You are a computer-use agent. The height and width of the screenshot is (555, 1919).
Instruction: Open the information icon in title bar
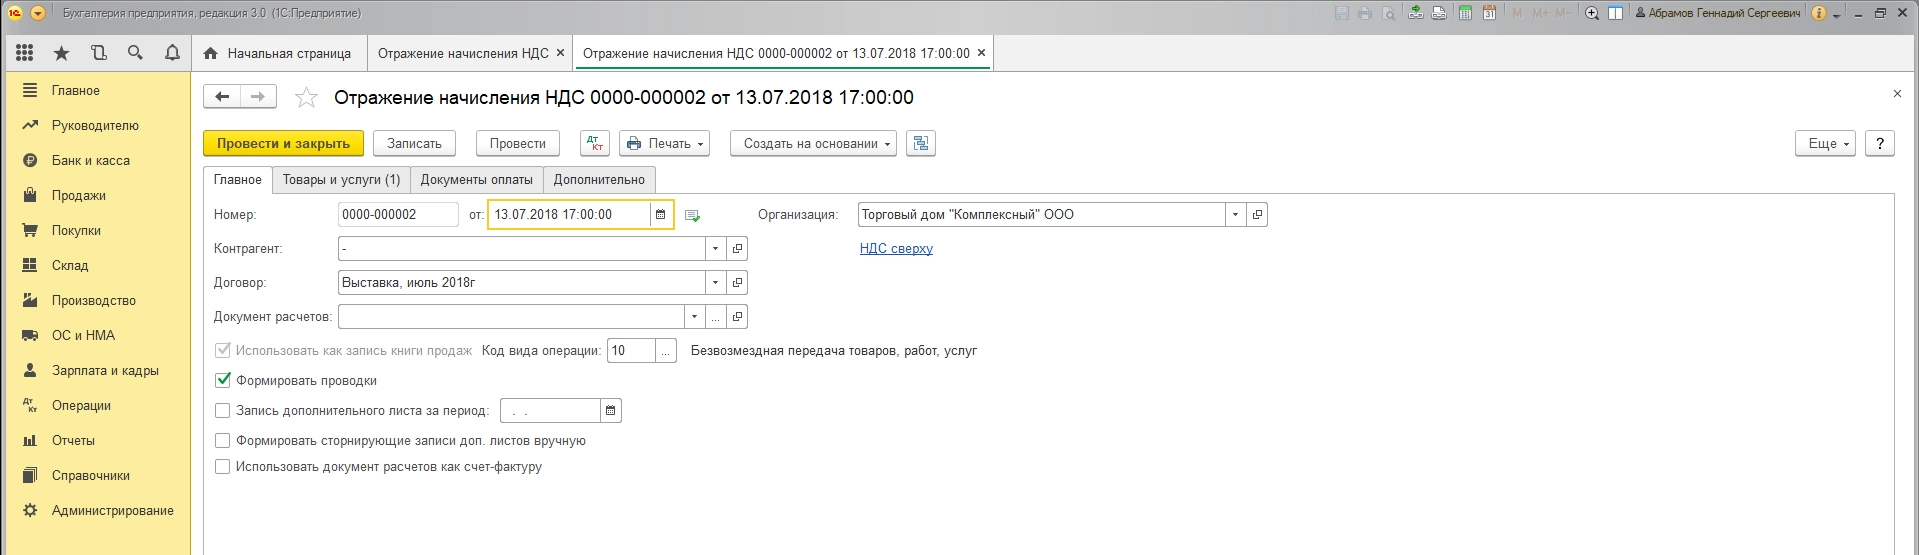1819,13
